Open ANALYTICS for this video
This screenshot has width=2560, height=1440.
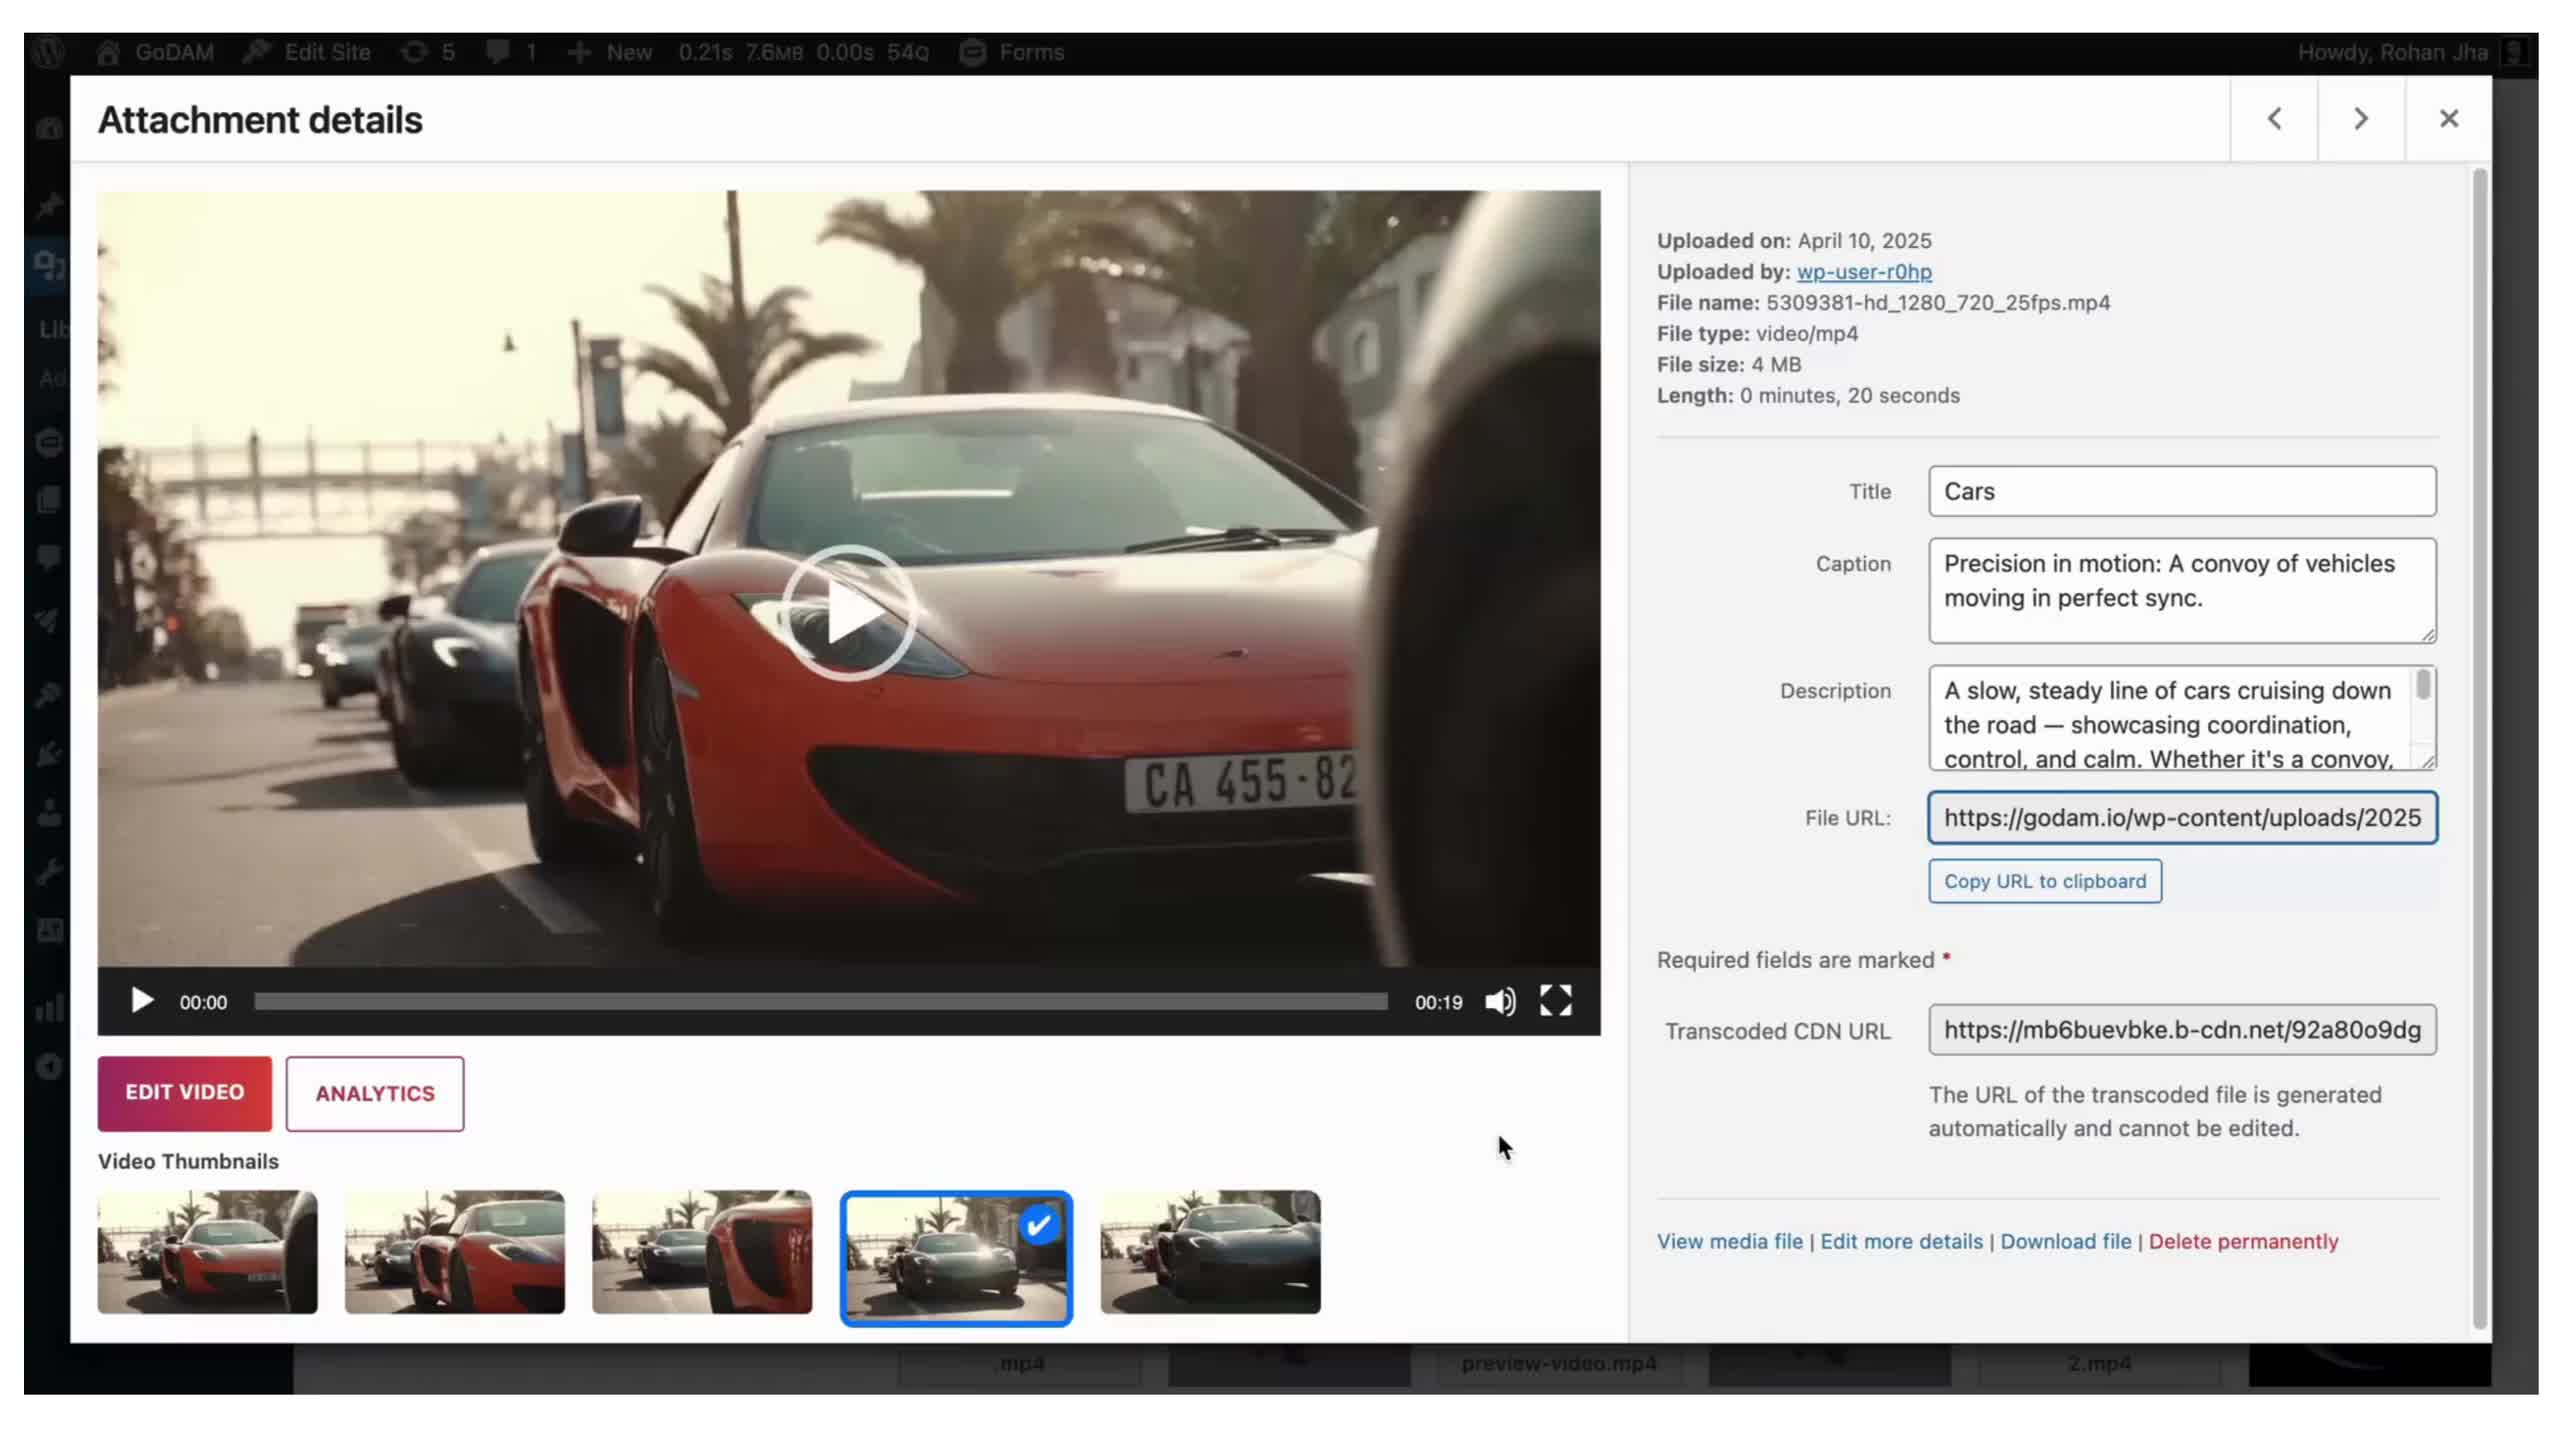point(374,1093)
